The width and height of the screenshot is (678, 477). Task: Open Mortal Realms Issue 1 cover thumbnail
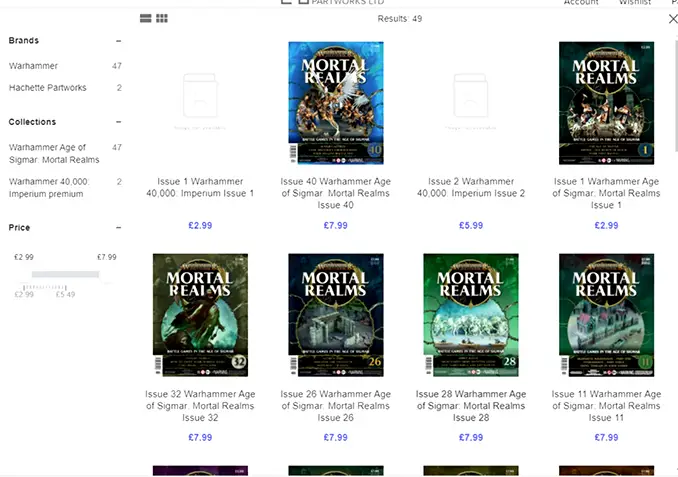pos(606,103)
